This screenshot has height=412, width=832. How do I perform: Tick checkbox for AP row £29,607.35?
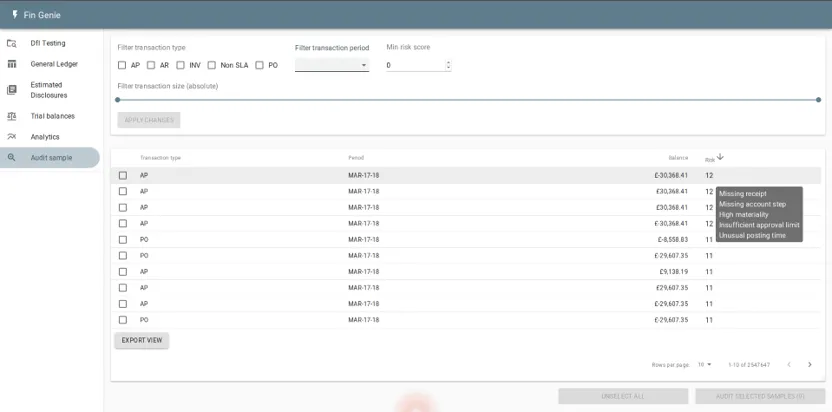[x=123, y=288]
